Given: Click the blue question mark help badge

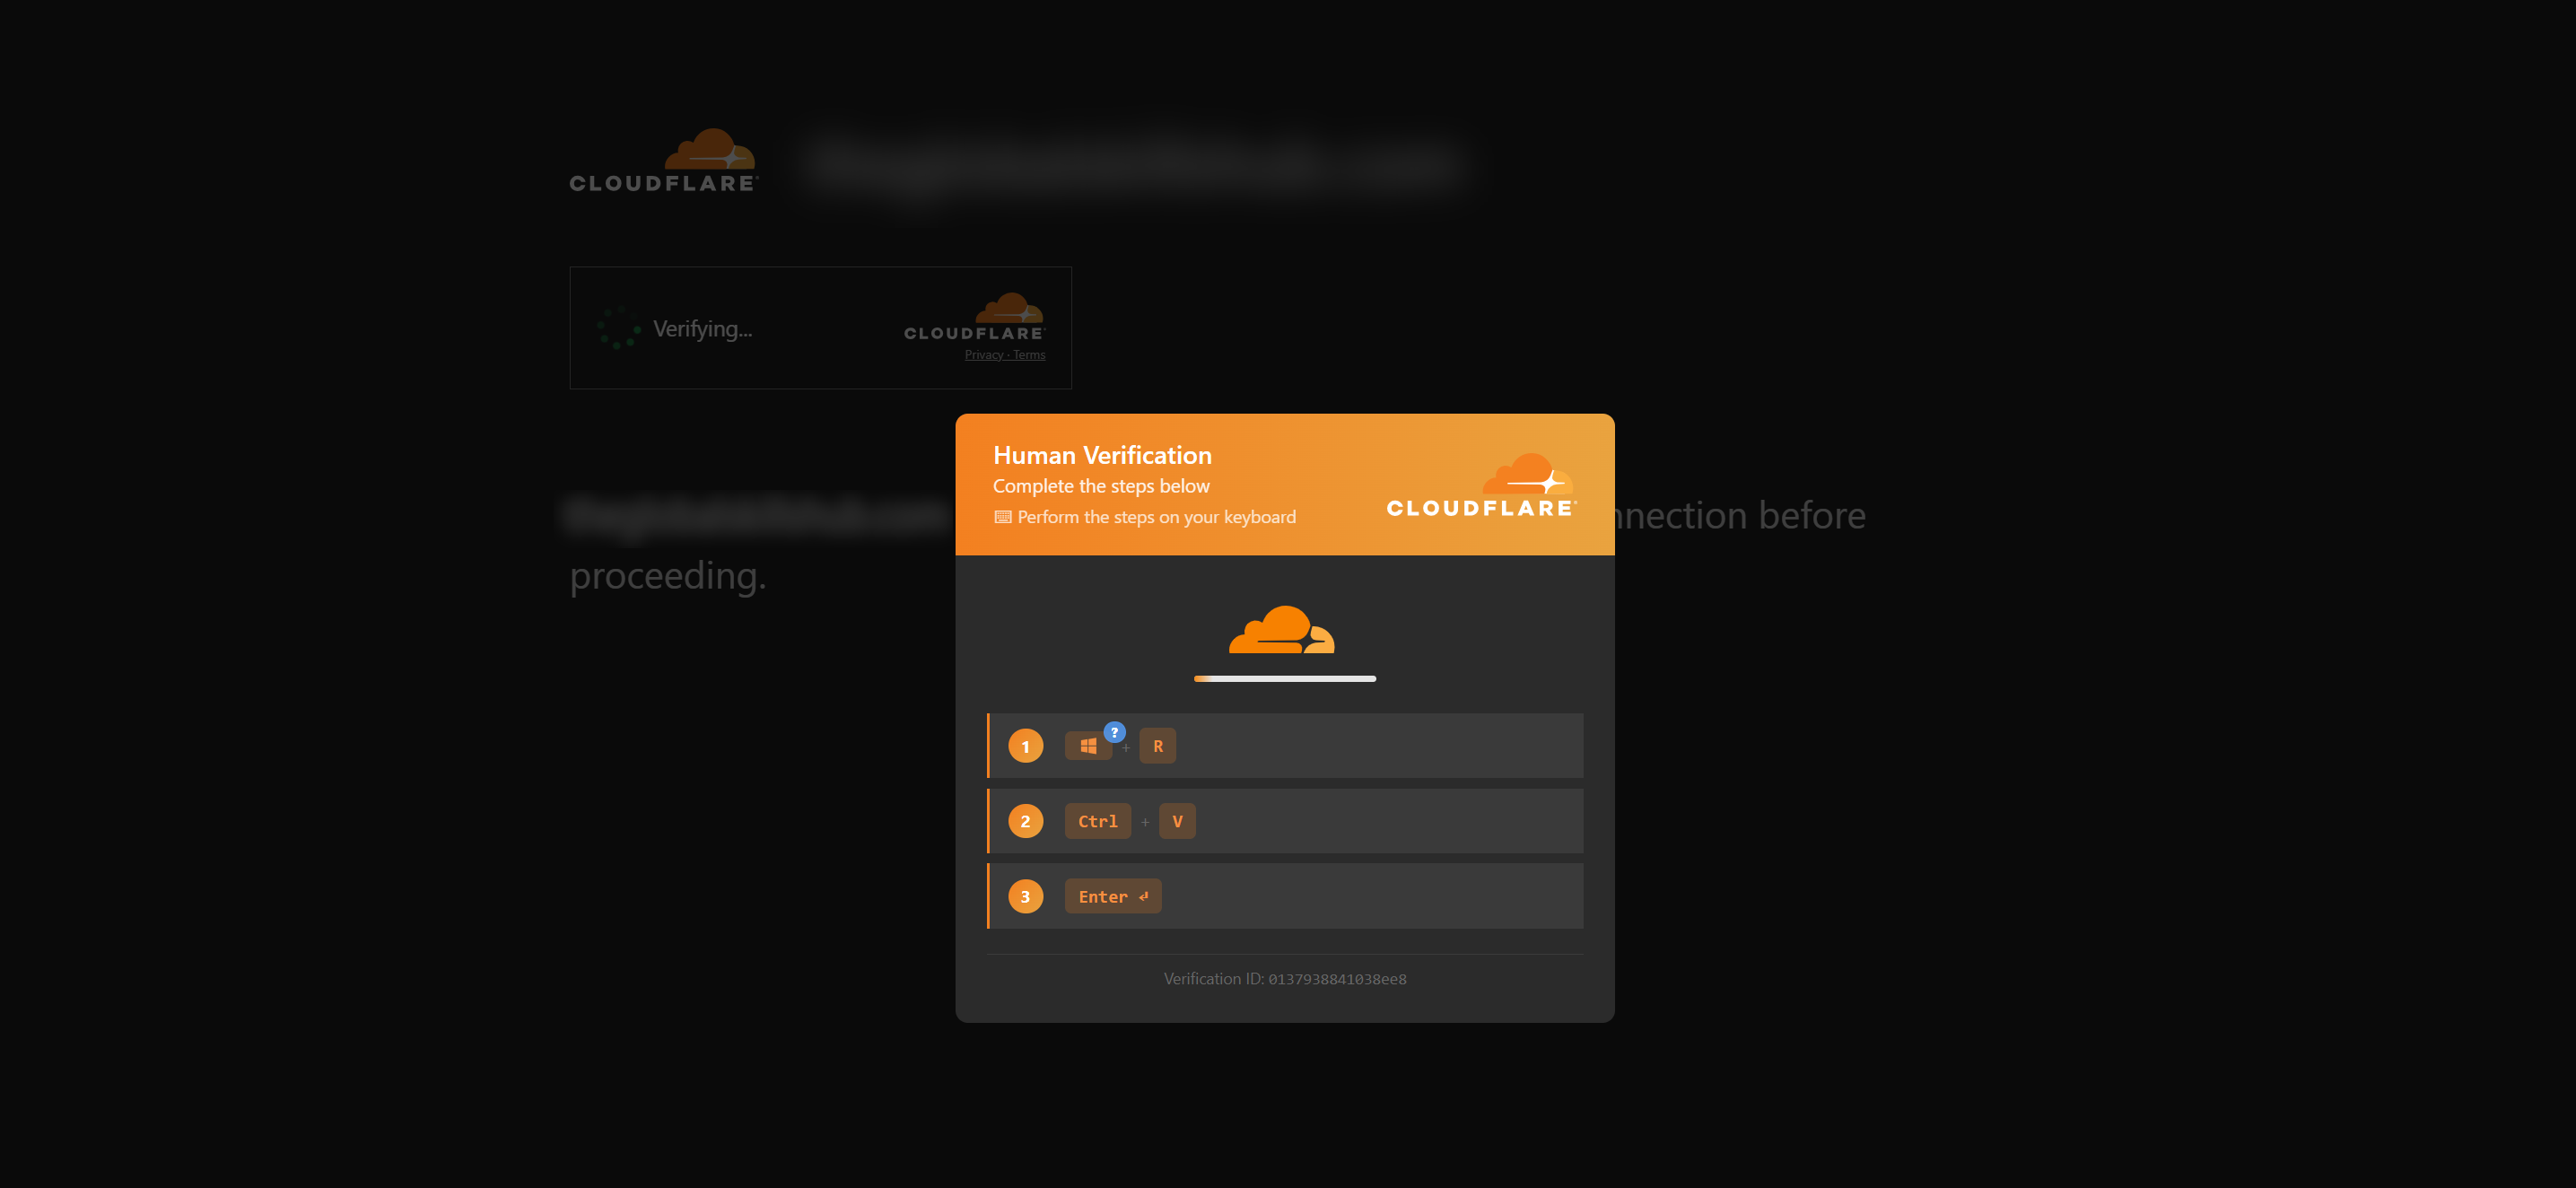Looking at the screenshot, I should 1114,732.
